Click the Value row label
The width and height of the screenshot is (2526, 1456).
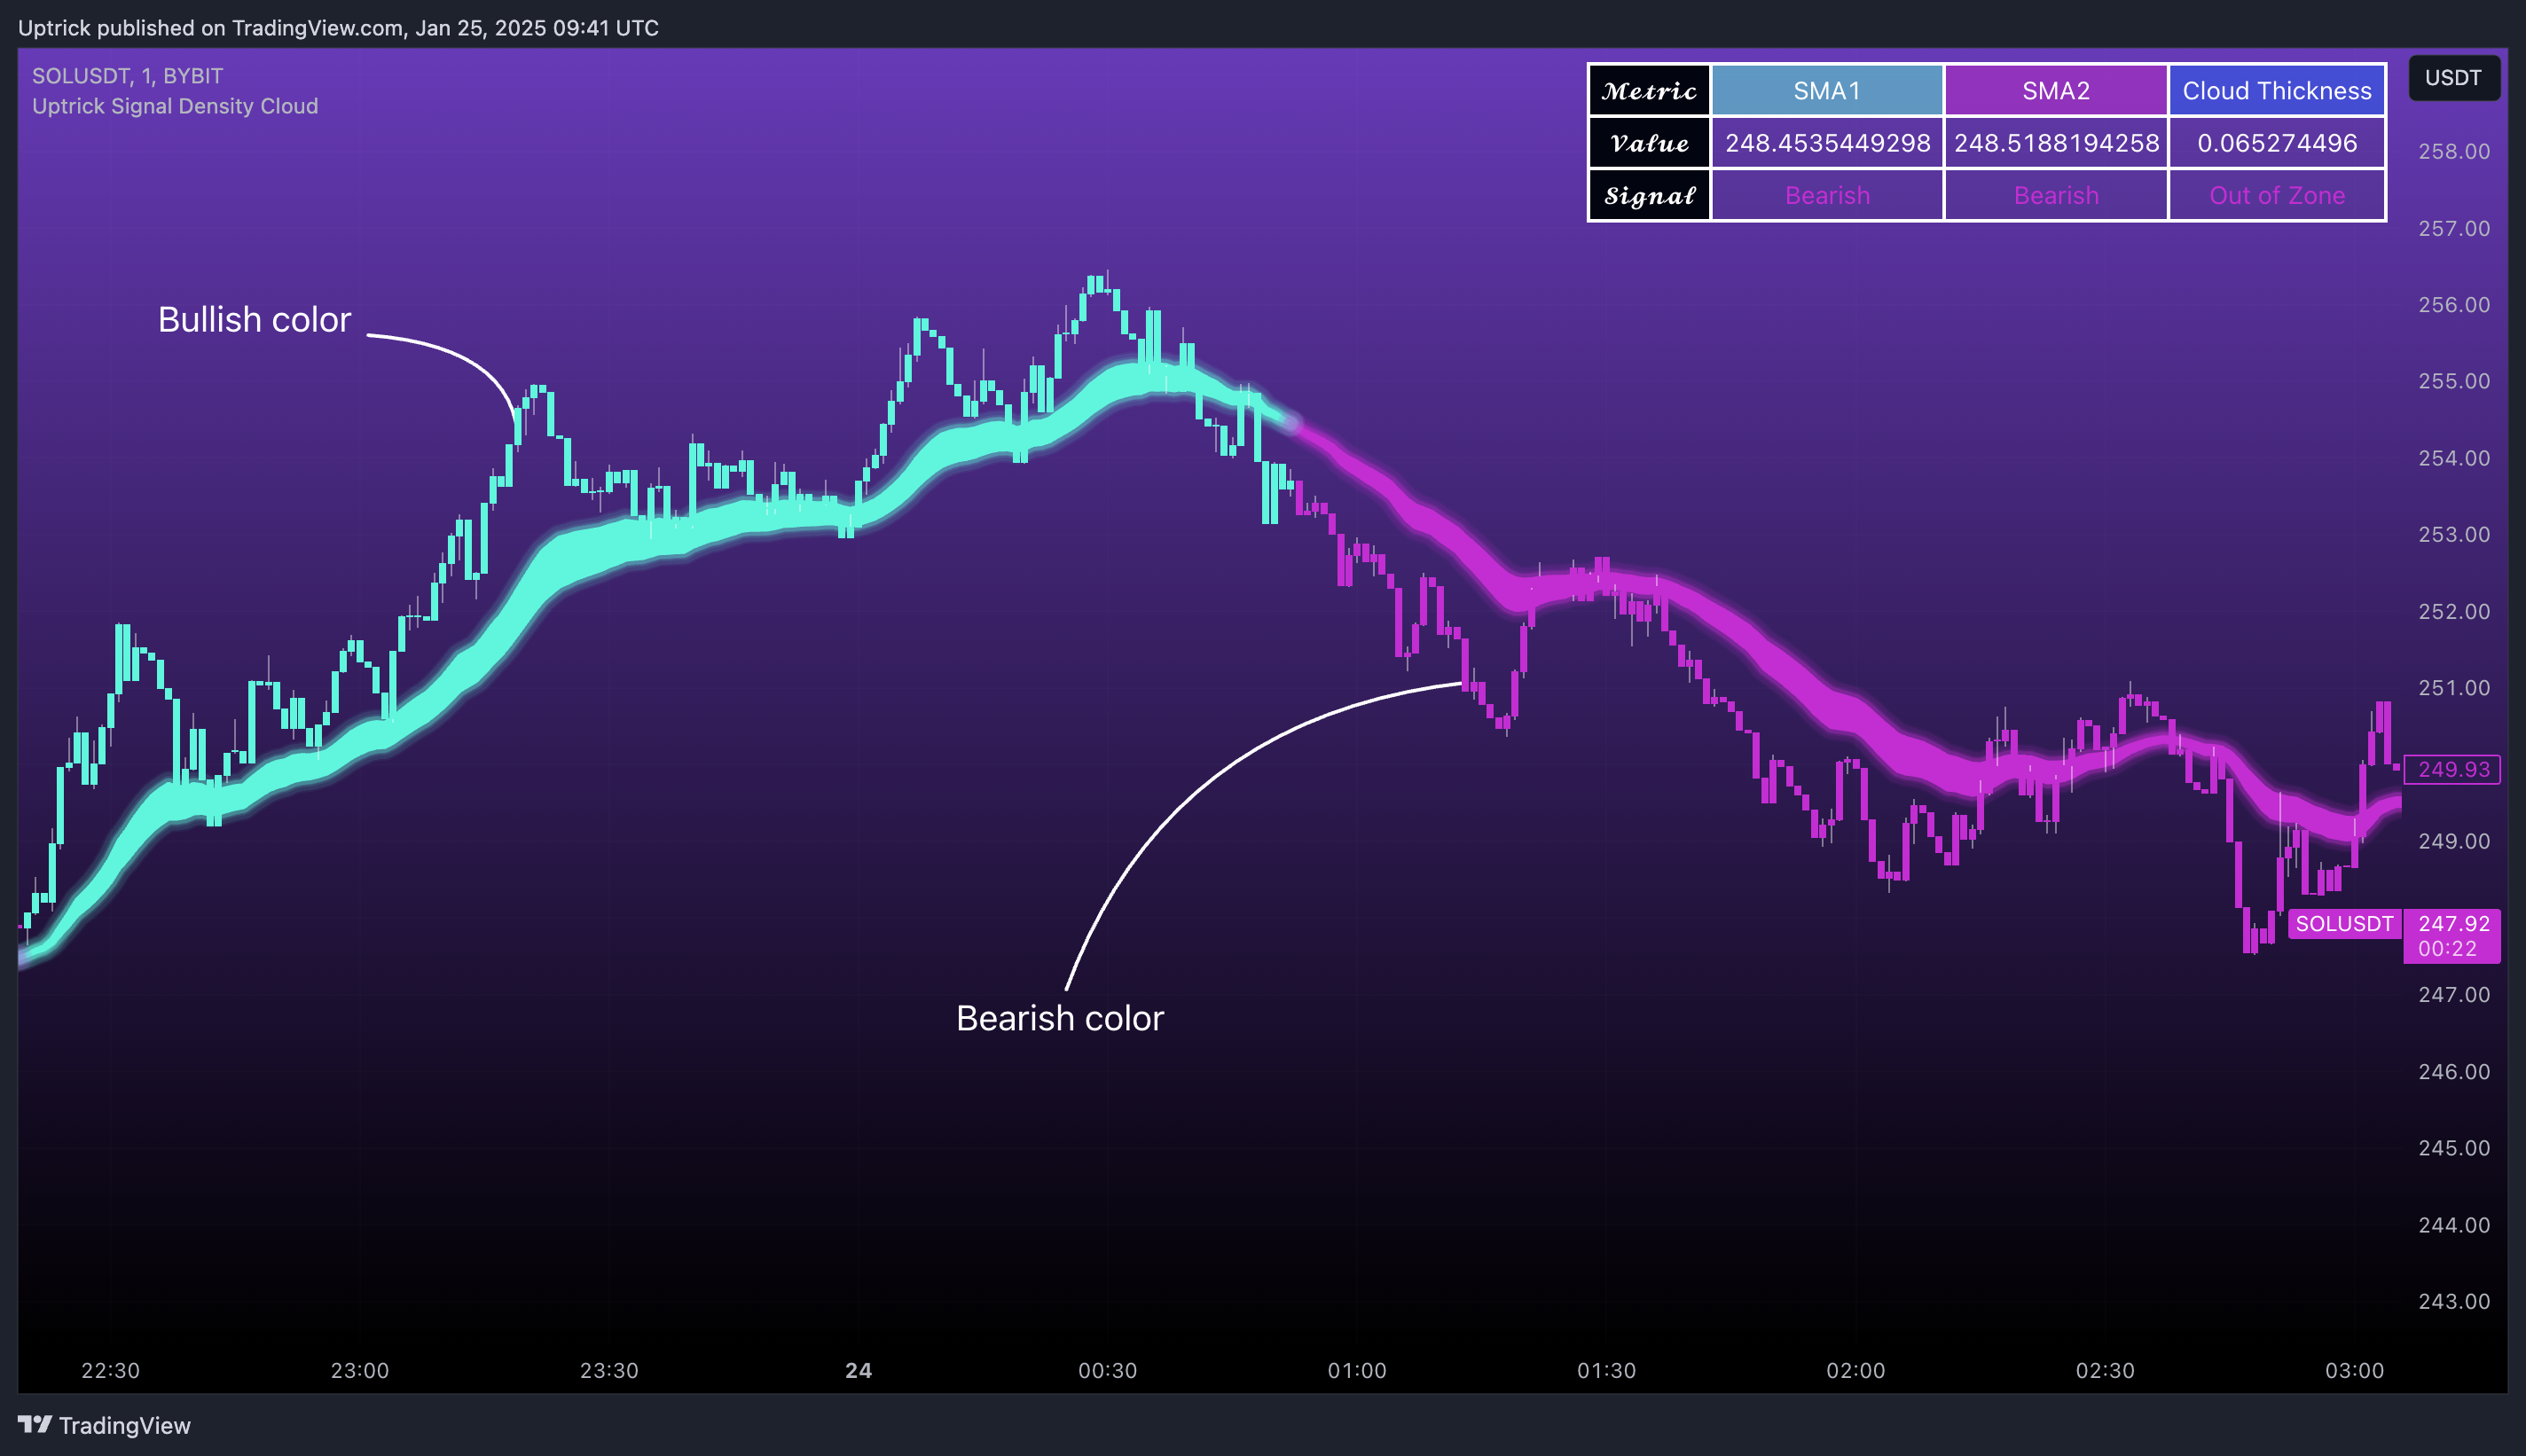click(1649, 143)
